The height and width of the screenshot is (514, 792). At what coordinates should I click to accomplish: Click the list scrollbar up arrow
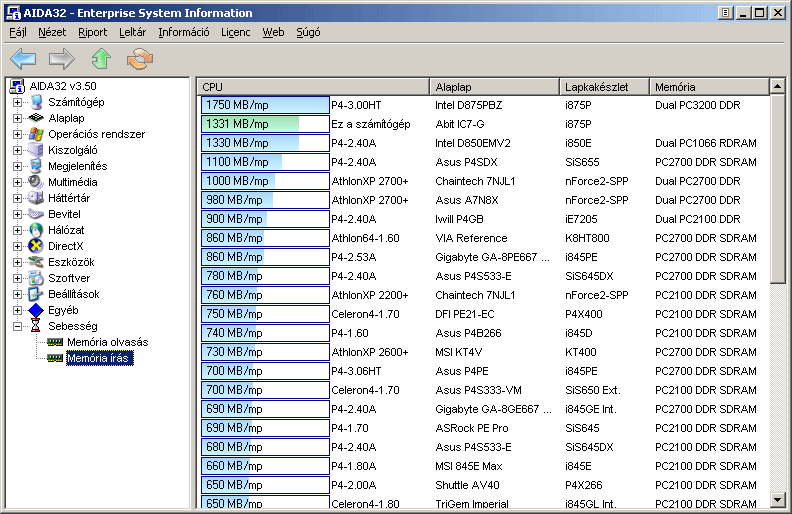[778, 86]
